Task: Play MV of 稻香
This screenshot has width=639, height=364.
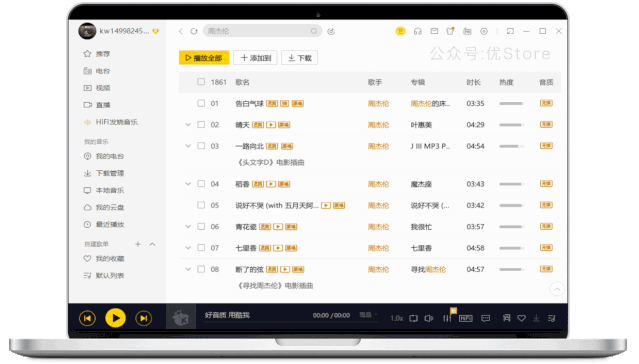Action: pos(271,184)
